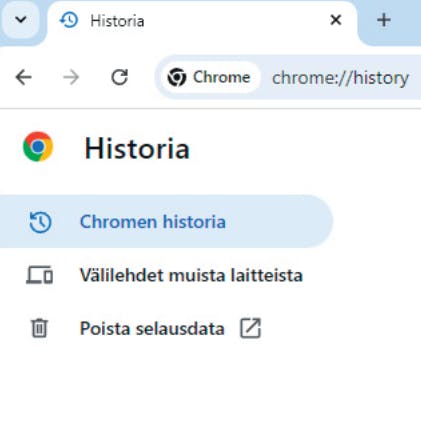This screenshot has width=421, height=427.
Task: Close the Historia tab
Action: point(336,20)
